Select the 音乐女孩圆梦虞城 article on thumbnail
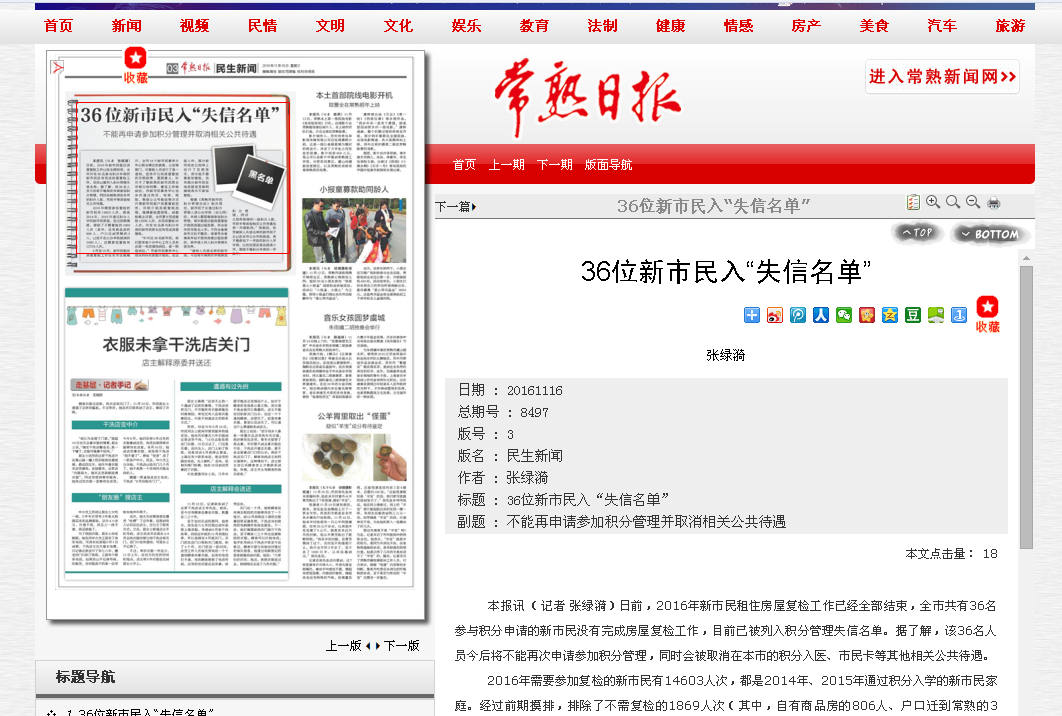 tap(354, 356)
